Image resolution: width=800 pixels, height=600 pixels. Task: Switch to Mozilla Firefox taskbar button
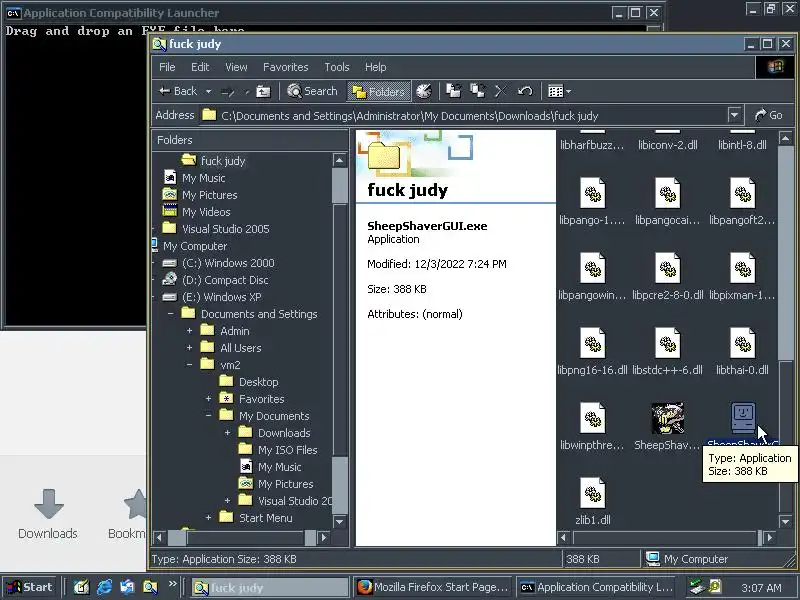pyautogui.click(x=433, y=587)
